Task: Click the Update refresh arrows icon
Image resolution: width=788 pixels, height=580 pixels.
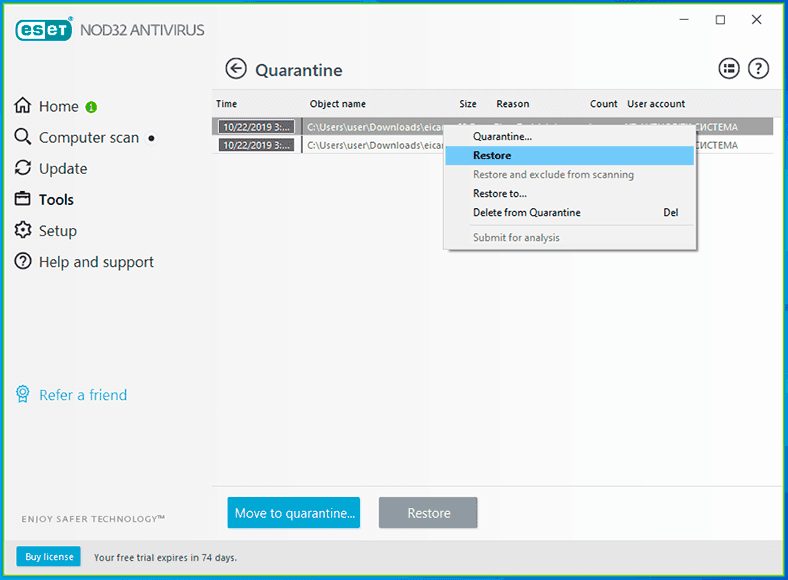Action: click(23, 168)
